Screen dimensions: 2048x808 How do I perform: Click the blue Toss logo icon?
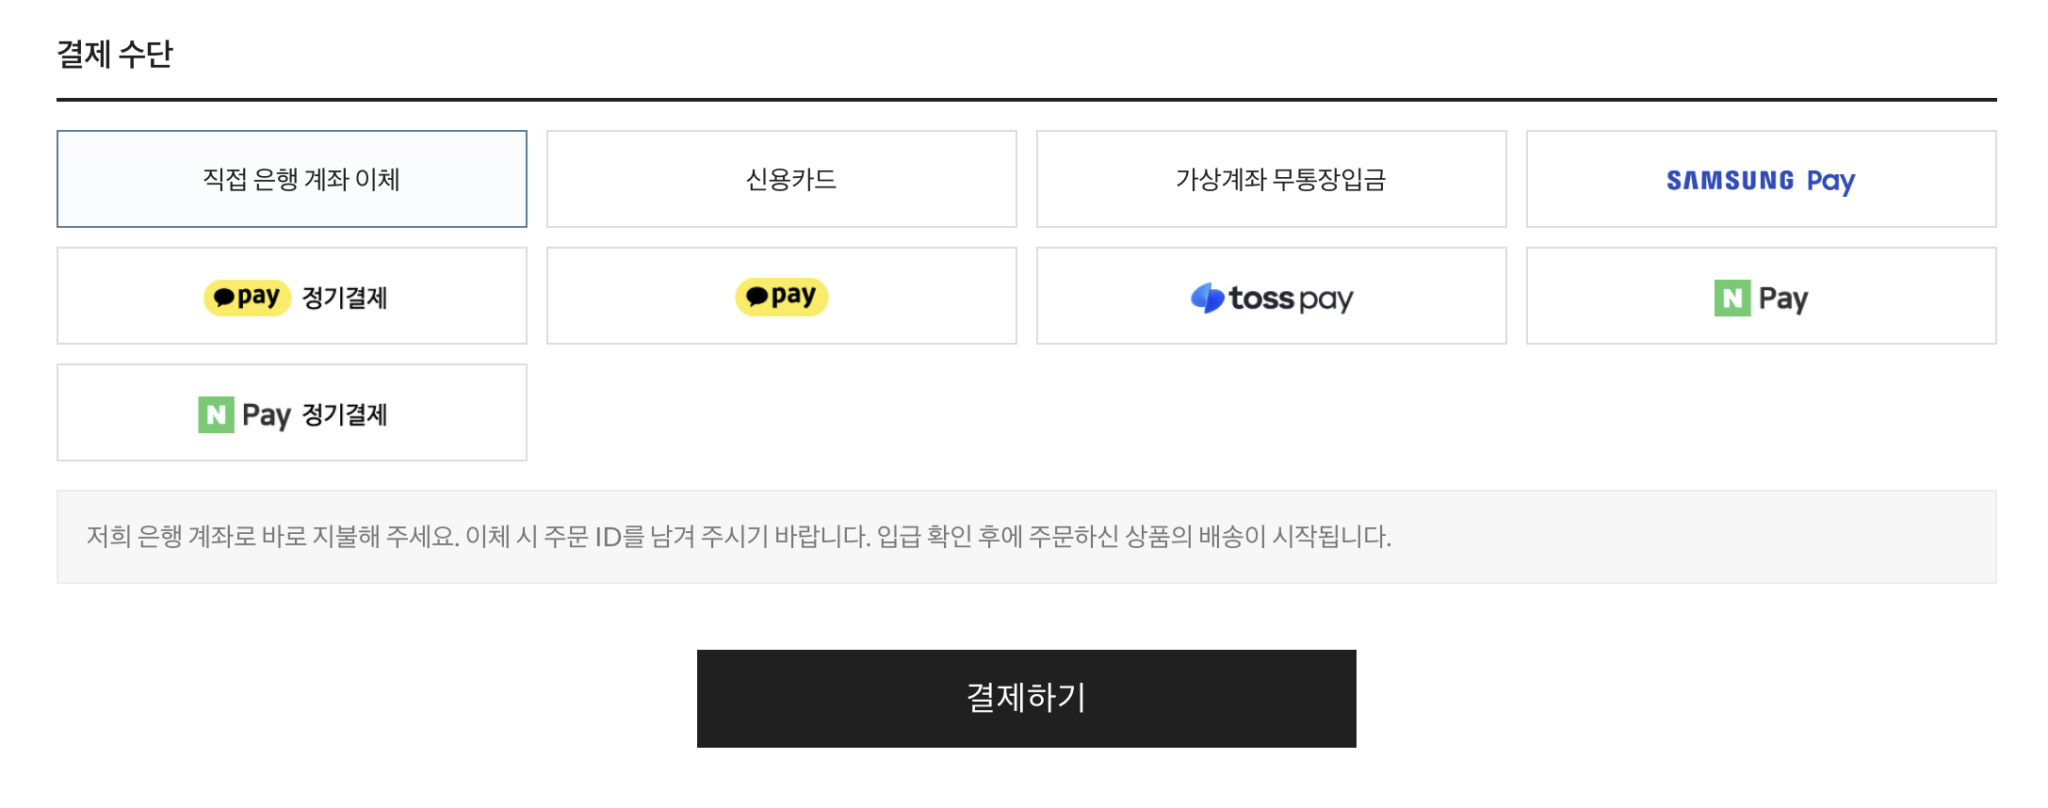pos(1207,298)
